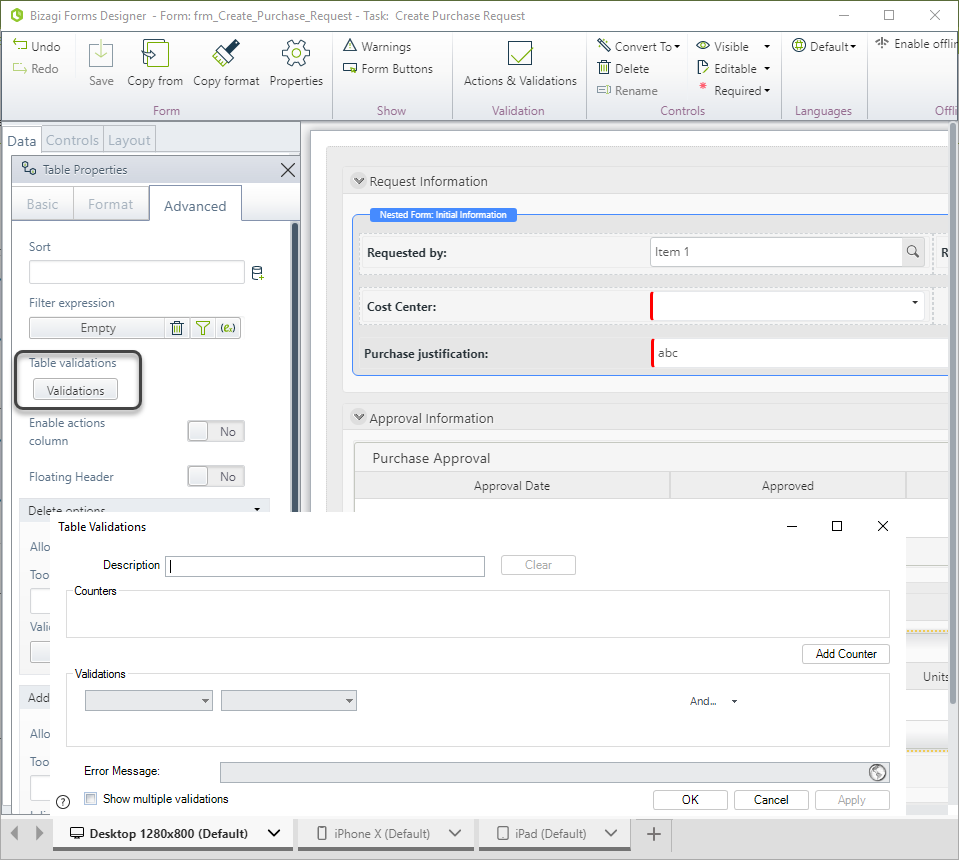Go to previous device tab arrow
This screenshot has height=860, width=959.
15,833
